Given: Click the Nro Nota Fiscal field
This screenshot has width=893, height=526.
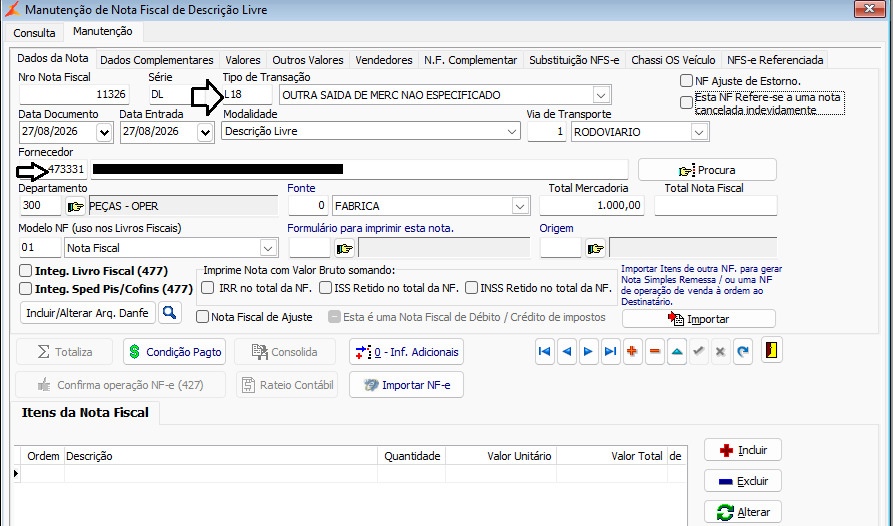Looking at the screenshot, I should 74,94.
